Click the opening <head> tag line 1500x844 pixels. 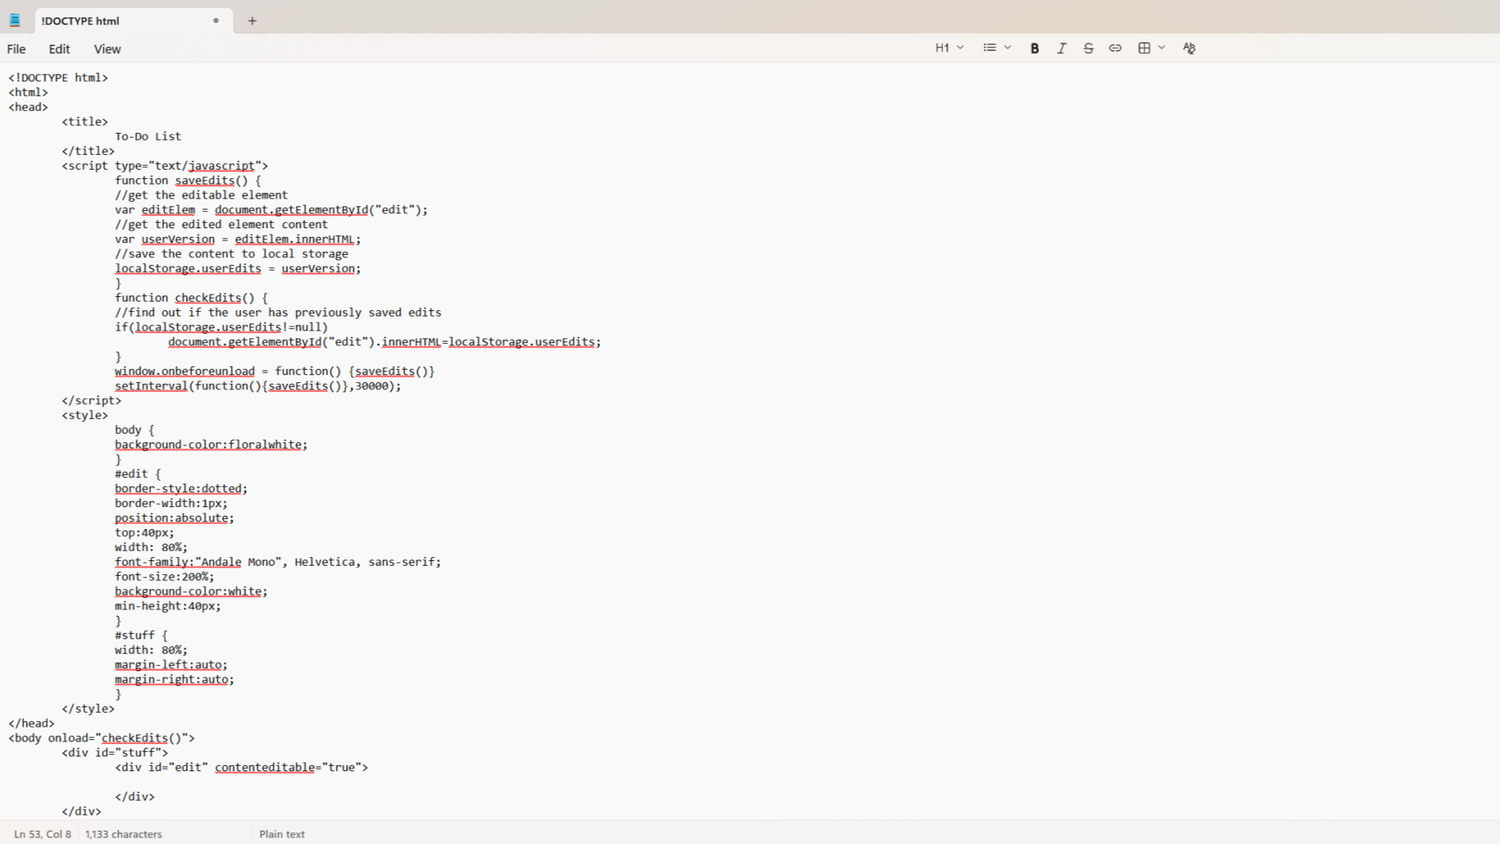pyautogui.click(x=28, y=107)
